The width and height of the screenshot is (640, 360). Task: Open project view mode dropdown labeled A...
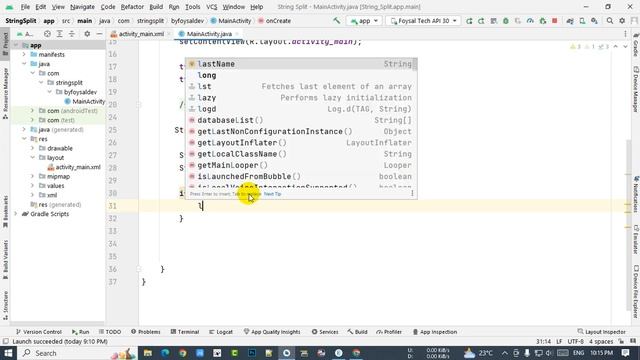25,34
